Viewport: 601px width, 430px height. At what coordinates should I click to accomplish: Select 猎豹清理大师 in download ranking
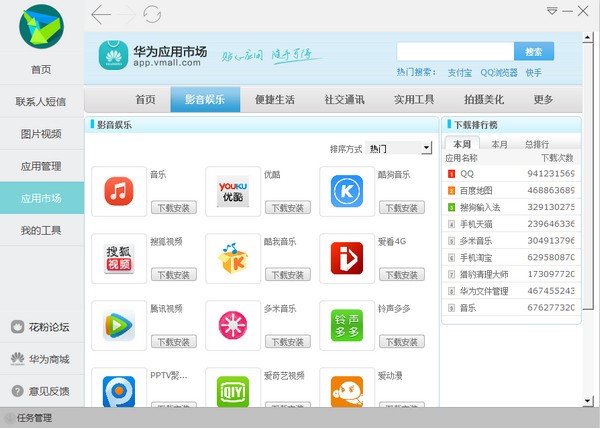point(511,274)
